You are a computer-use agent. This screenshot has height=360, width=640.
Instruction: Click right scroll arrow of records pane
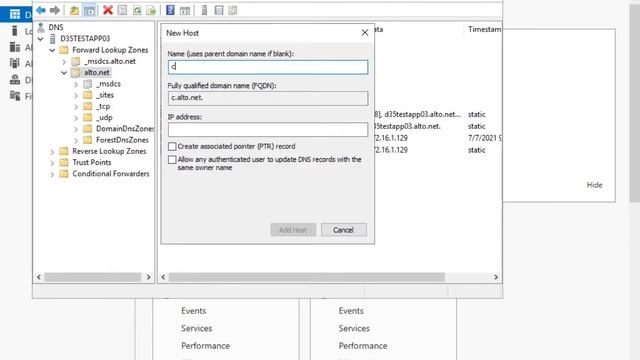(496, 277)
